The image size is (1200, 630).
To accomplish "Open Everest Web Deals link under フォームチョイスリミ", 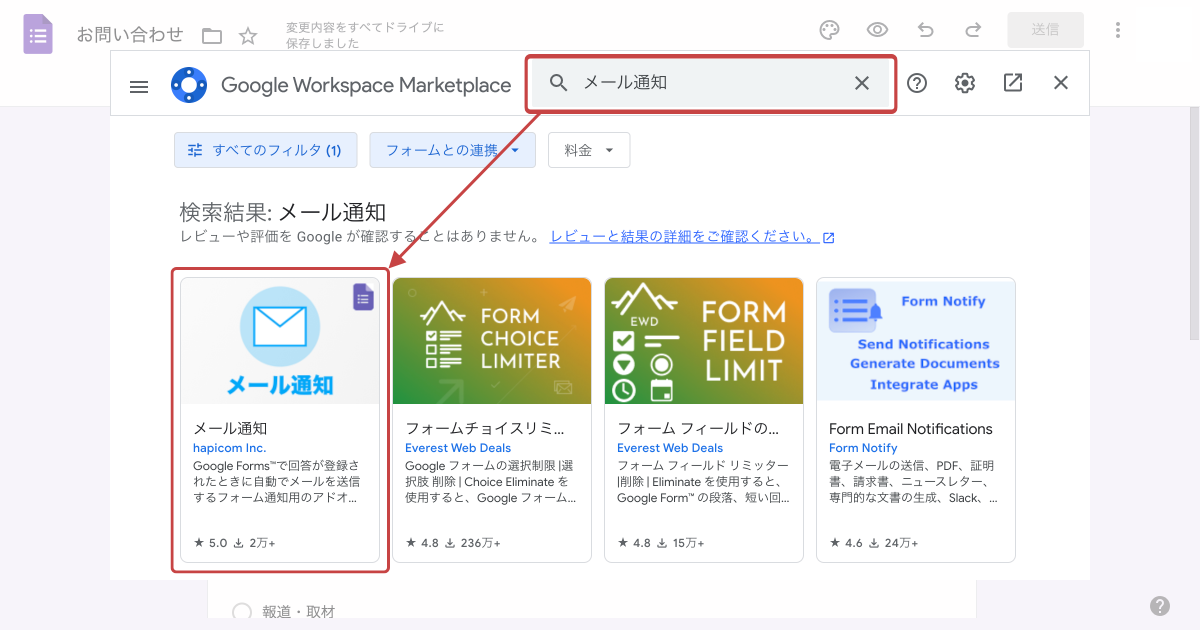I will pyautogui.click(x=458, y=448).
